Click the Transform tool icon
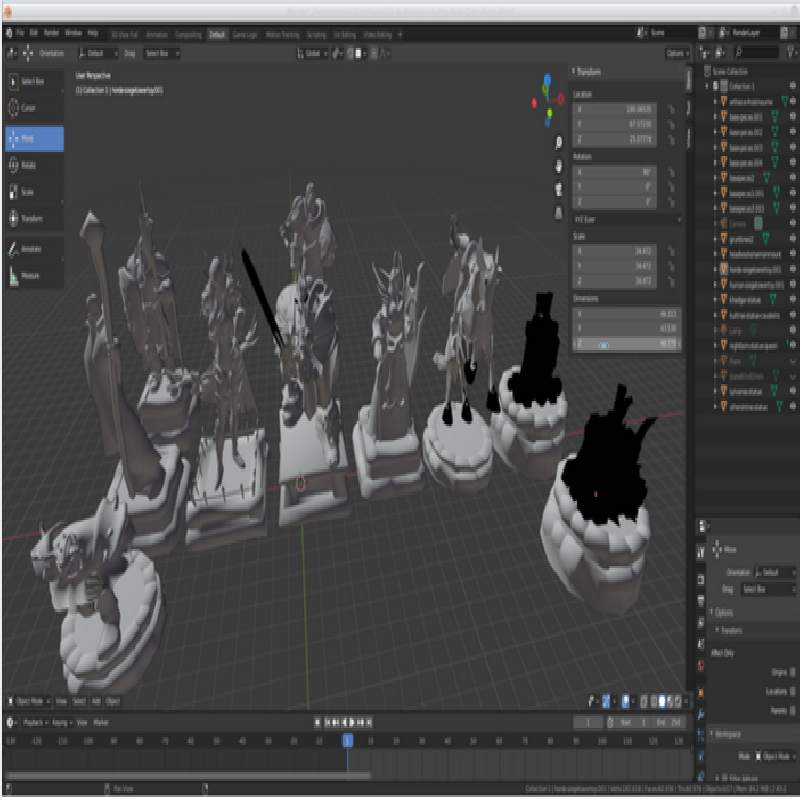This screenshot has height=800, width=800. tap(14, 218)
